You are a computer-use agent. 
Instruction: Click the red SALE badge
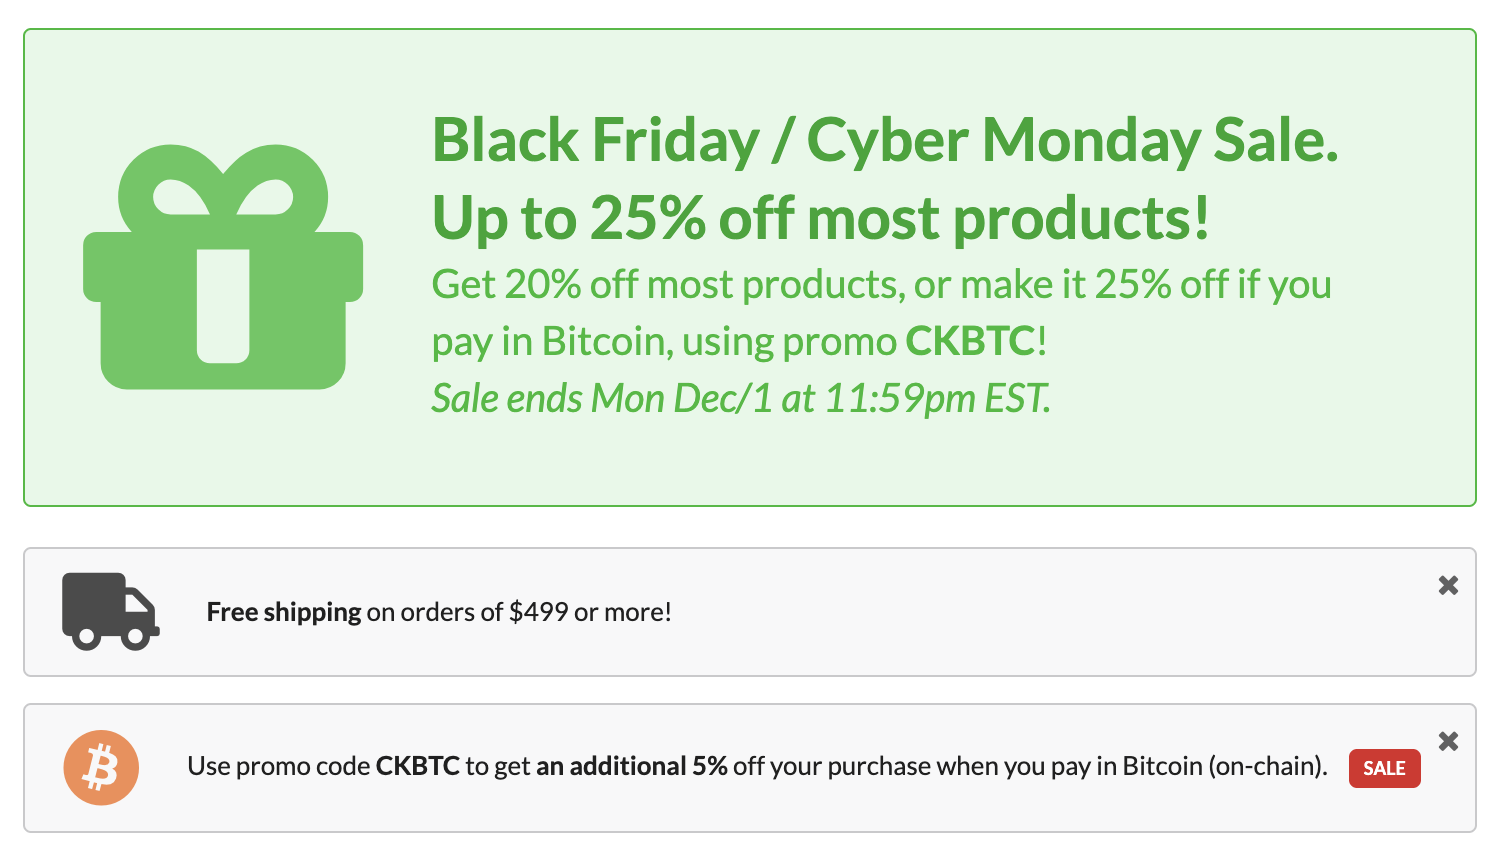pyautogui.click(x=1384, y=768)
